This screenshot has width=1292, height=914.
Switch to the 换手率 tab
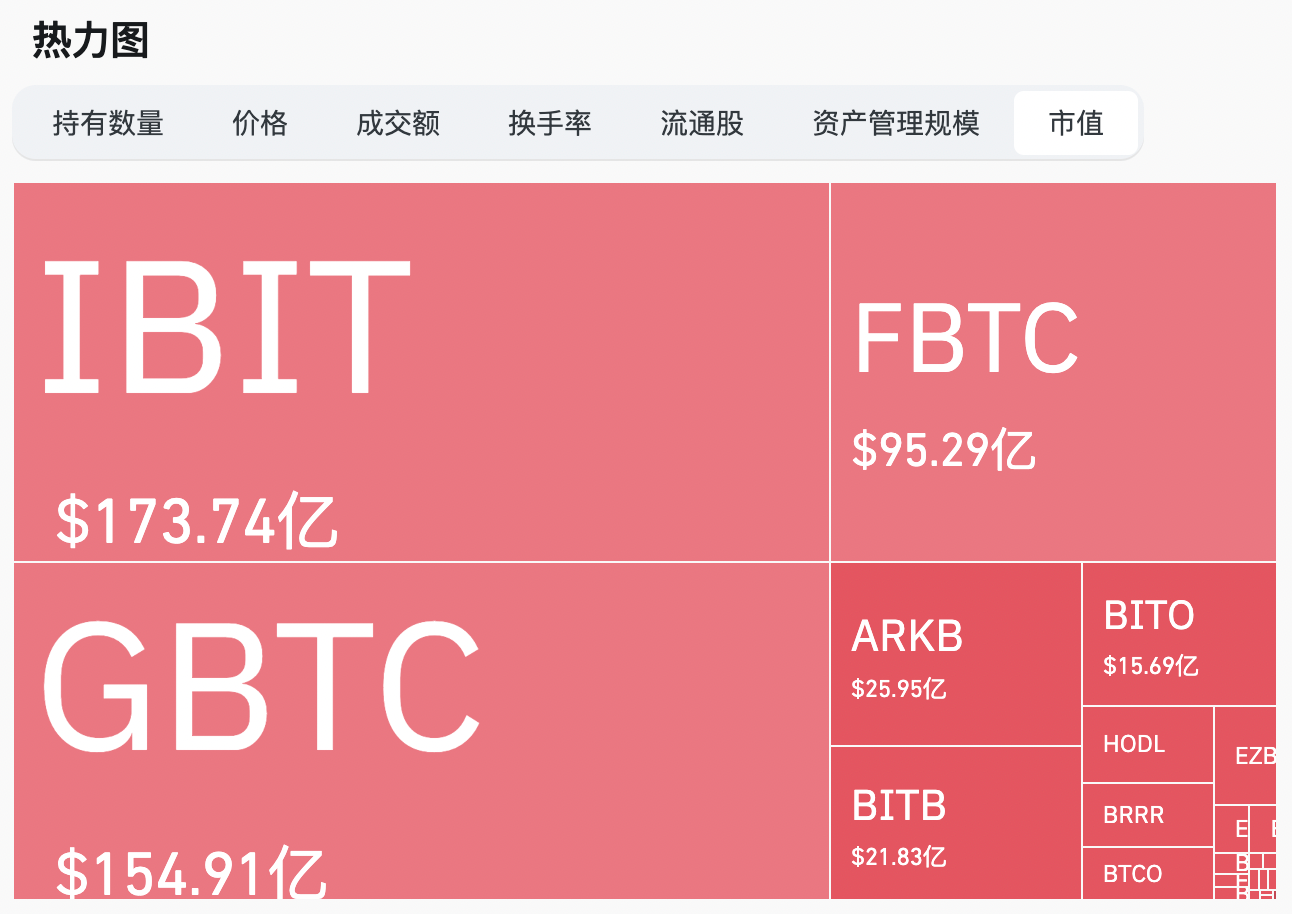[x=550, y=123]
